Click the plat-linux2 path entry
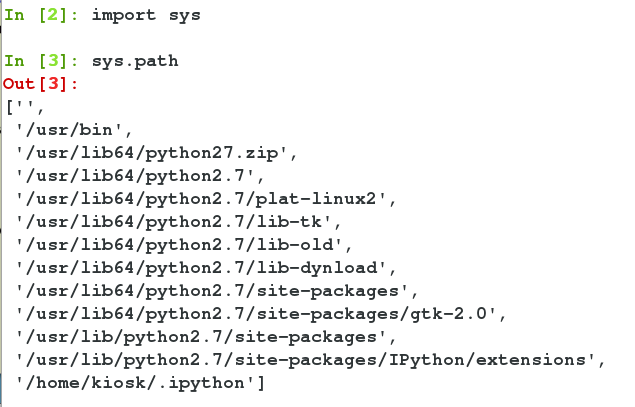Screen dimensions: 635x407 point(201,199)
